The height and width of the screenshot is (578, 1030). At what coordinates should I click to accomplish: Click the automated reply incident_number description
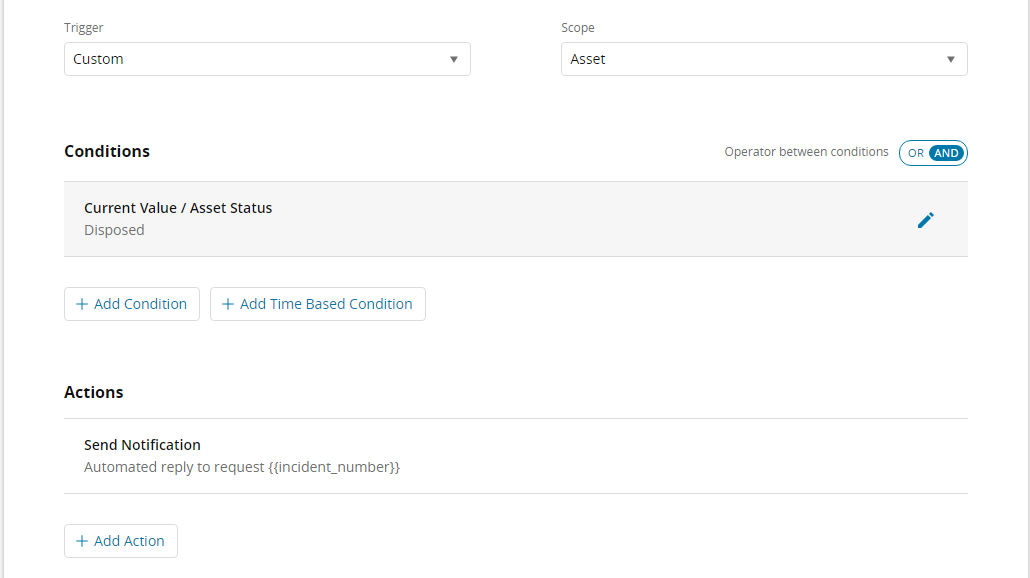click(x=242, y=467)
